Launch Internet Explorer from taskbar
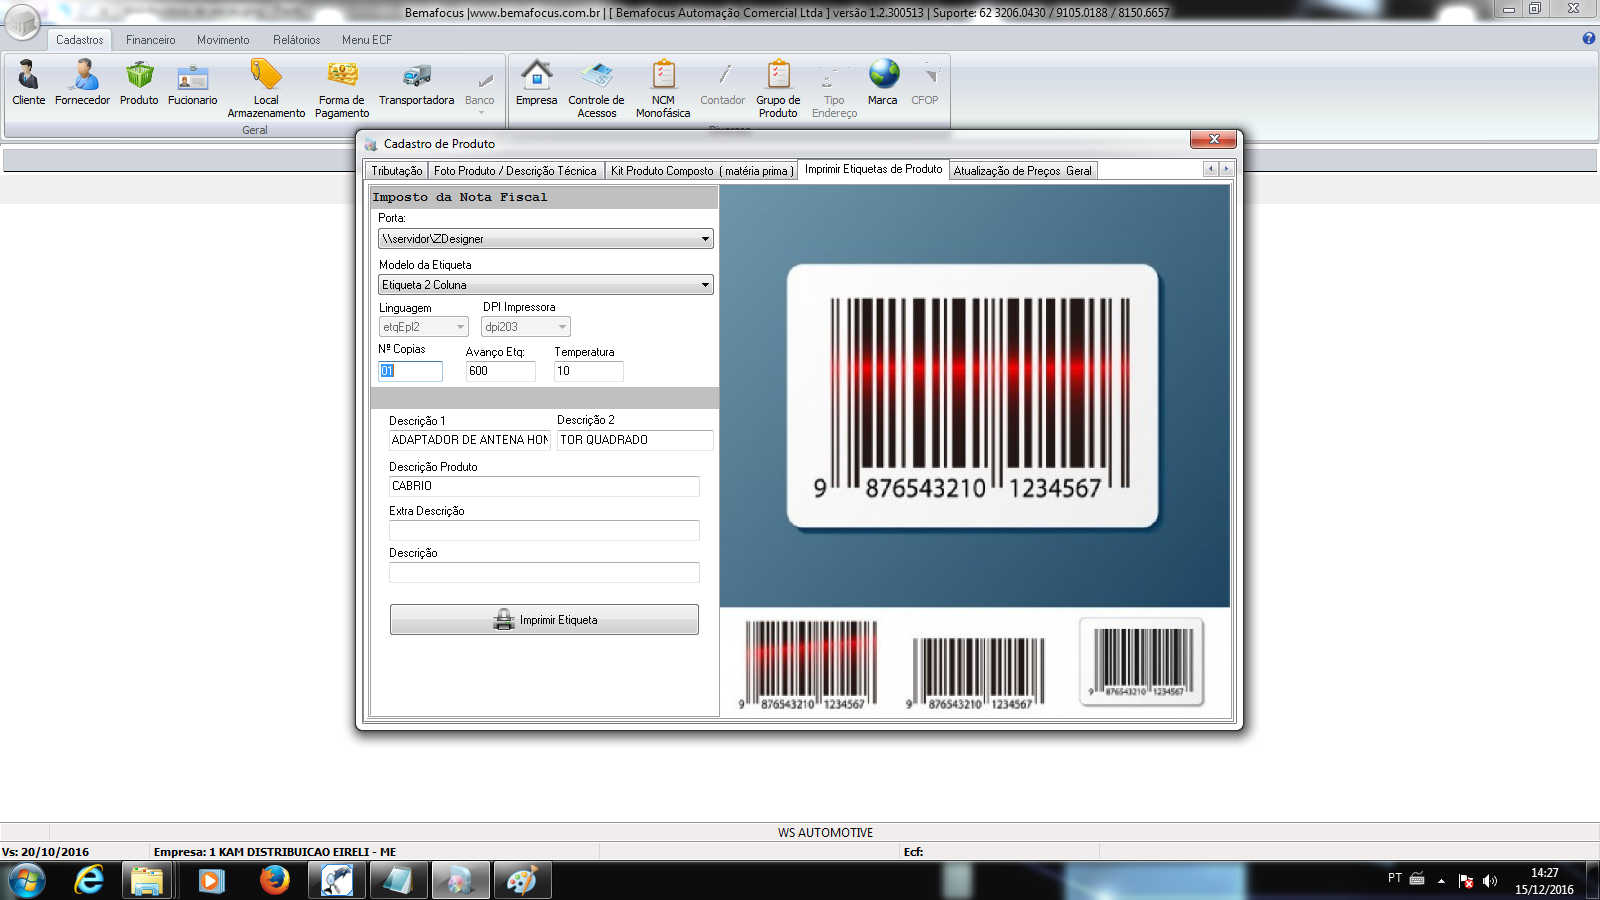1600x900 pixels. [89, 881]
